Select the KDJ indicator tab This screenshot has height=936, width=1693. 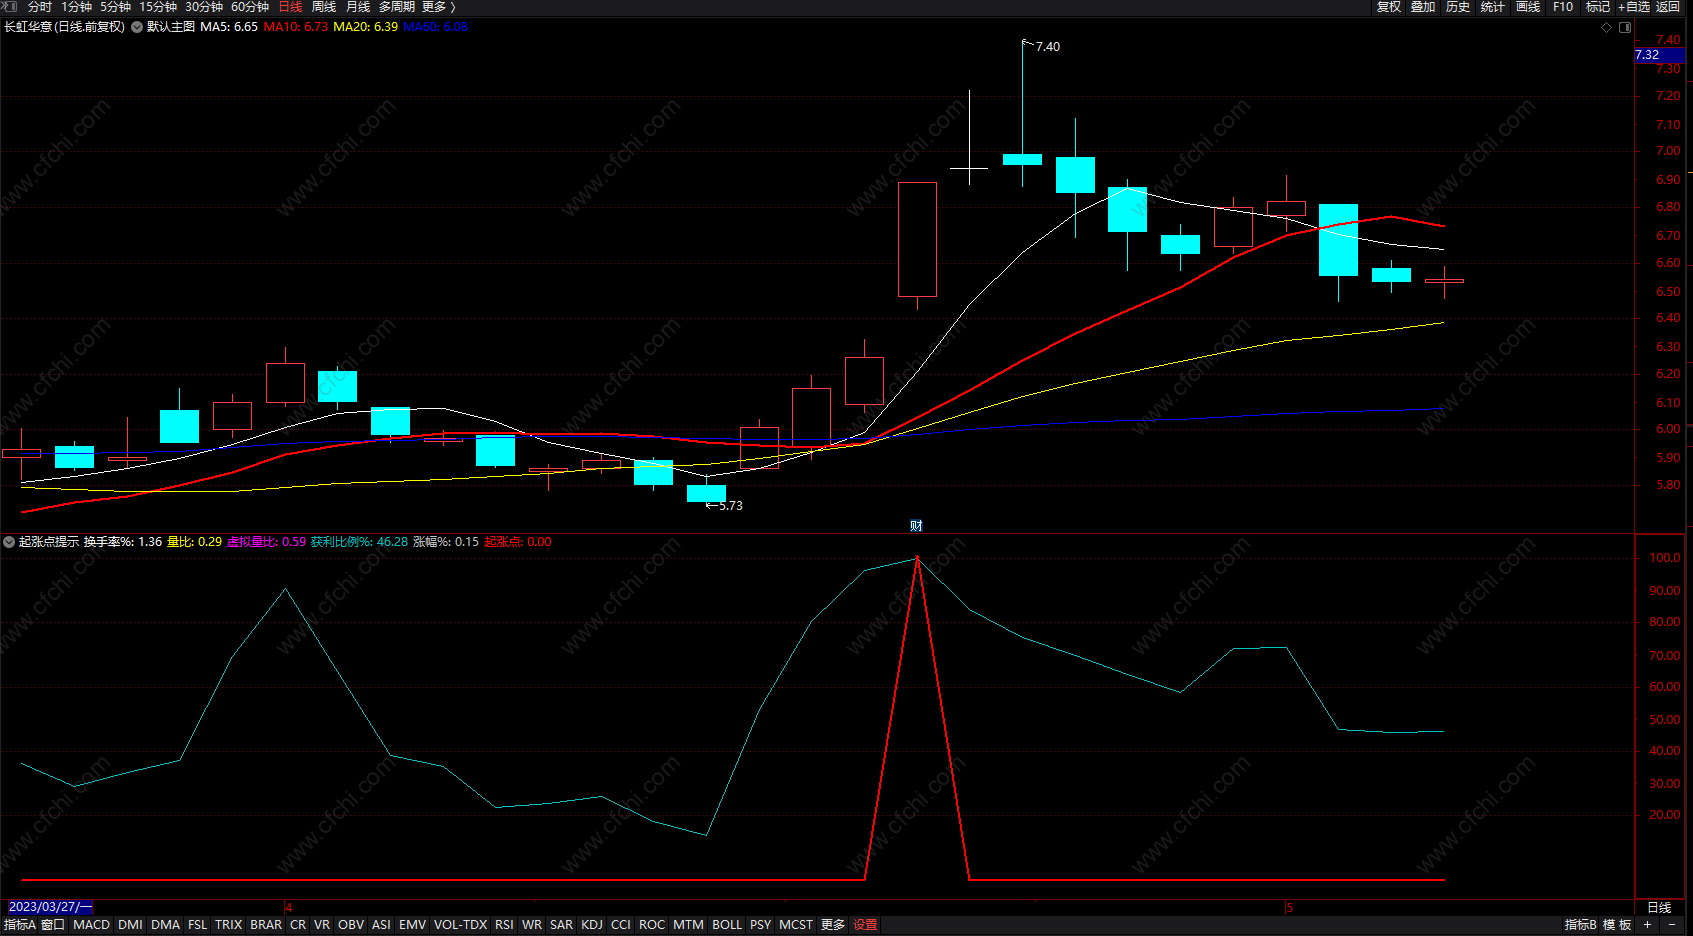coord(592,925)
